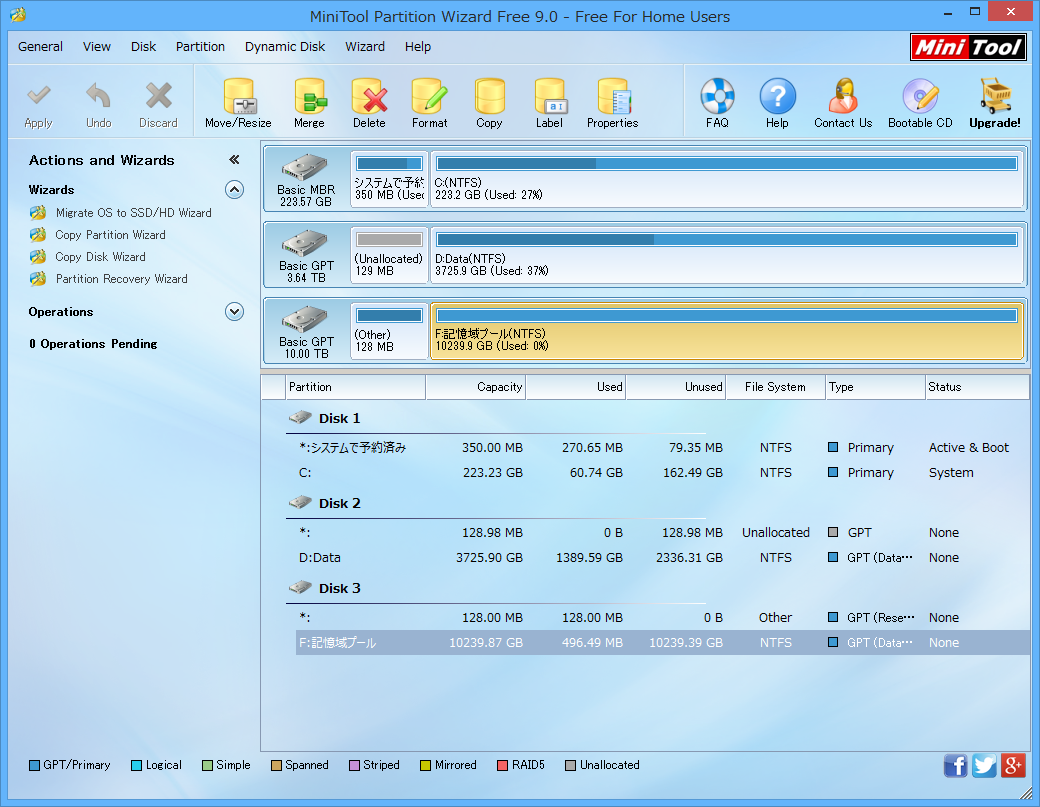1040x807 pixels.
Task: Click the Help question mark icon
Action: [x=777, y=97]
